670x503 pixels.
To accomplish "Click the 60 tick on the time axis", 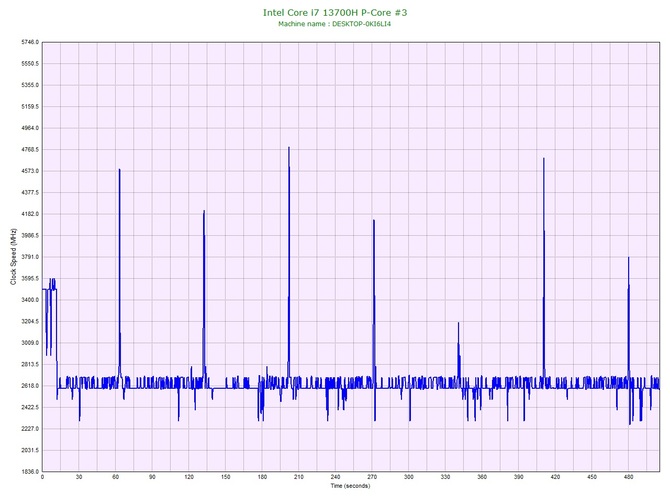I will click(116, 477).
